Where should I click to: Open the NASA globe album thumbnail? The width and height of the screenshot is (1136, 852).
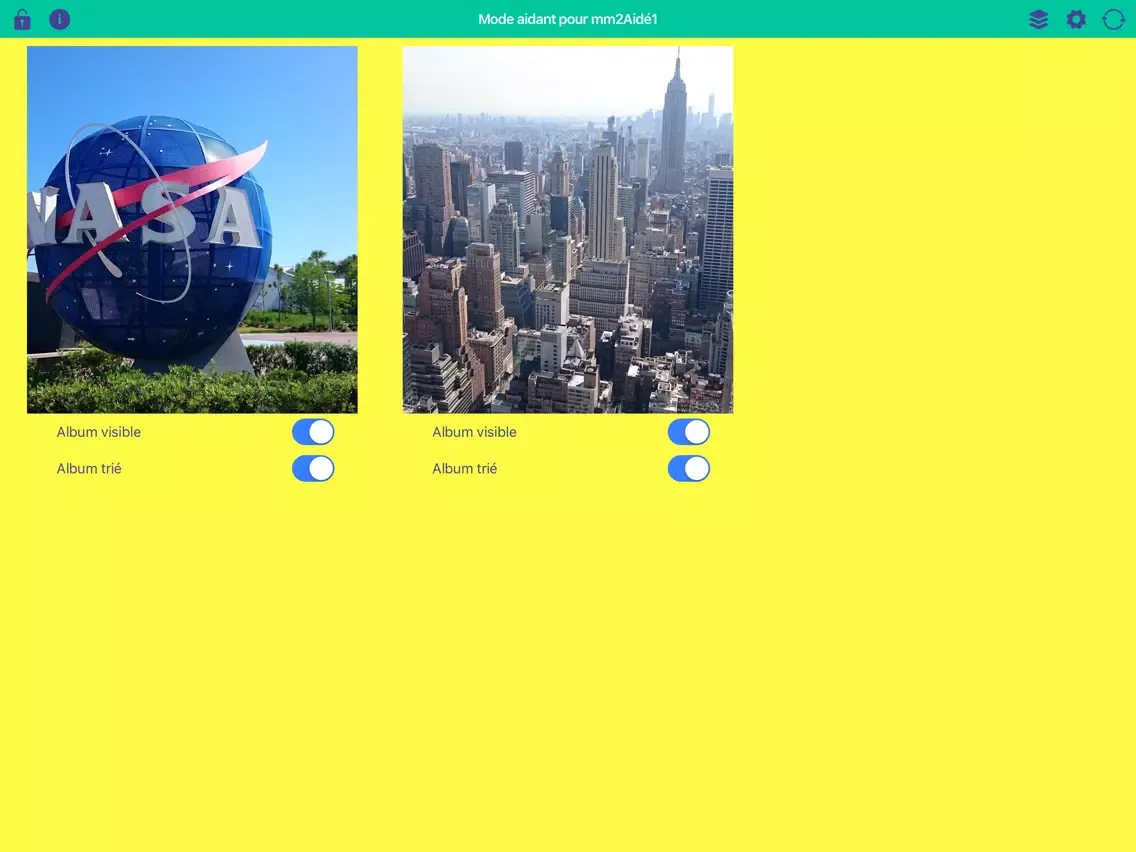point(192,230)
